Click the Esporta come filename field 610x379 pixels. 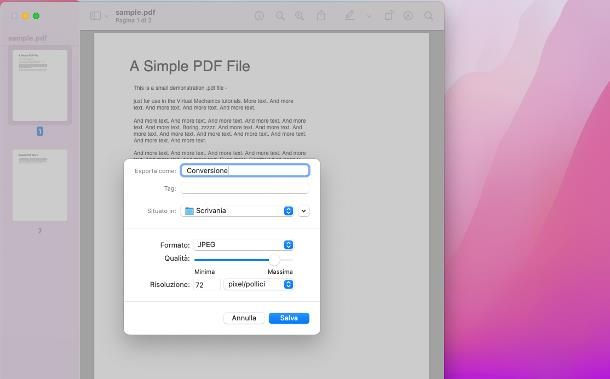click(245, 170)
